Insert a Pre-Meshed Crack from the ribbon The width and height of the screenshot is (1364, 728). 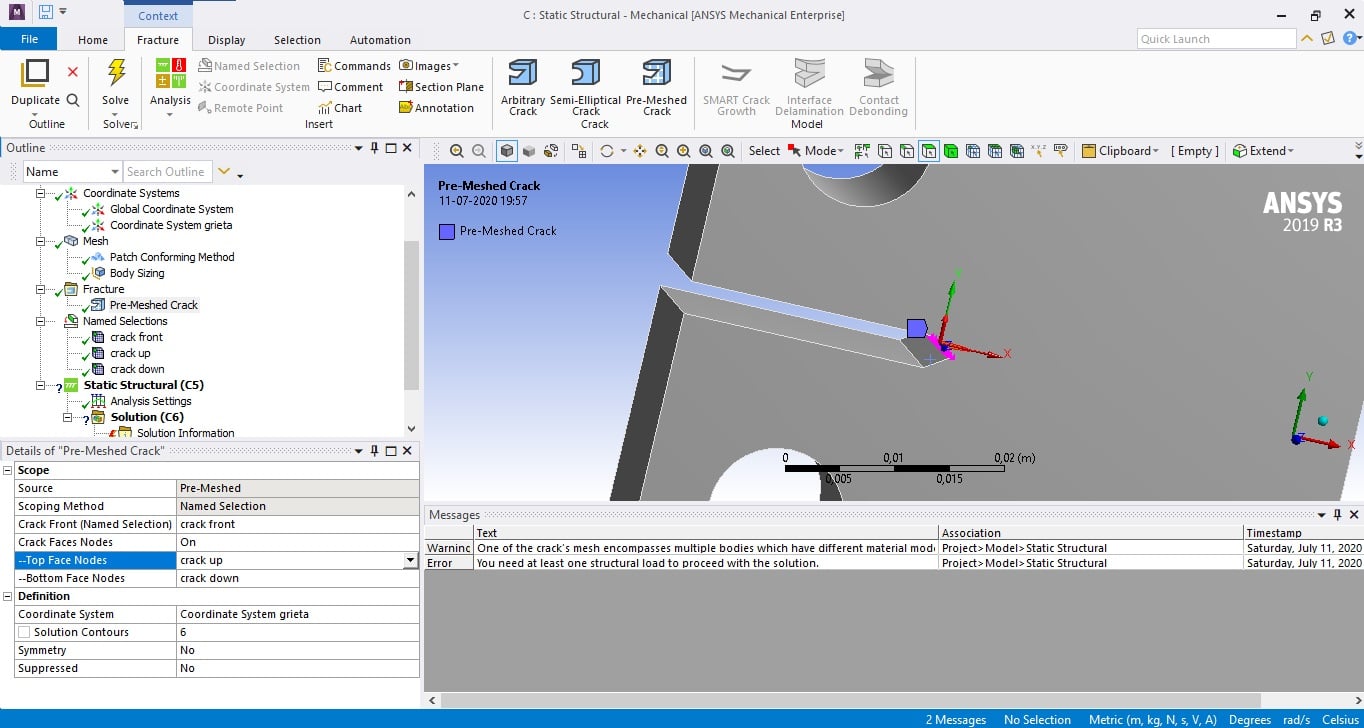[x=656, y=87]
